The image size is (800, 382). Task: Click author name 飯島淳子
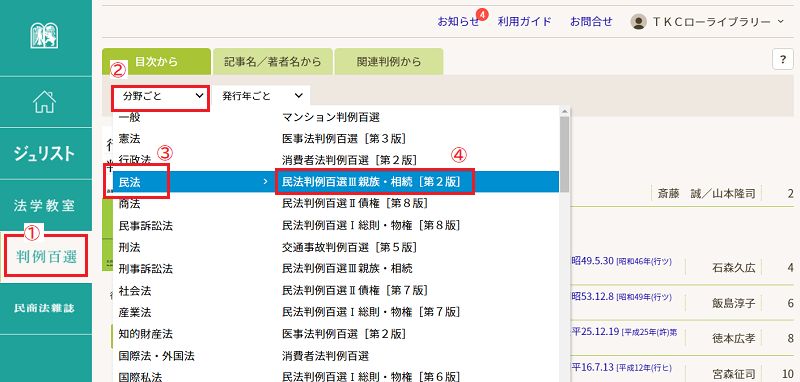(734, 303)
